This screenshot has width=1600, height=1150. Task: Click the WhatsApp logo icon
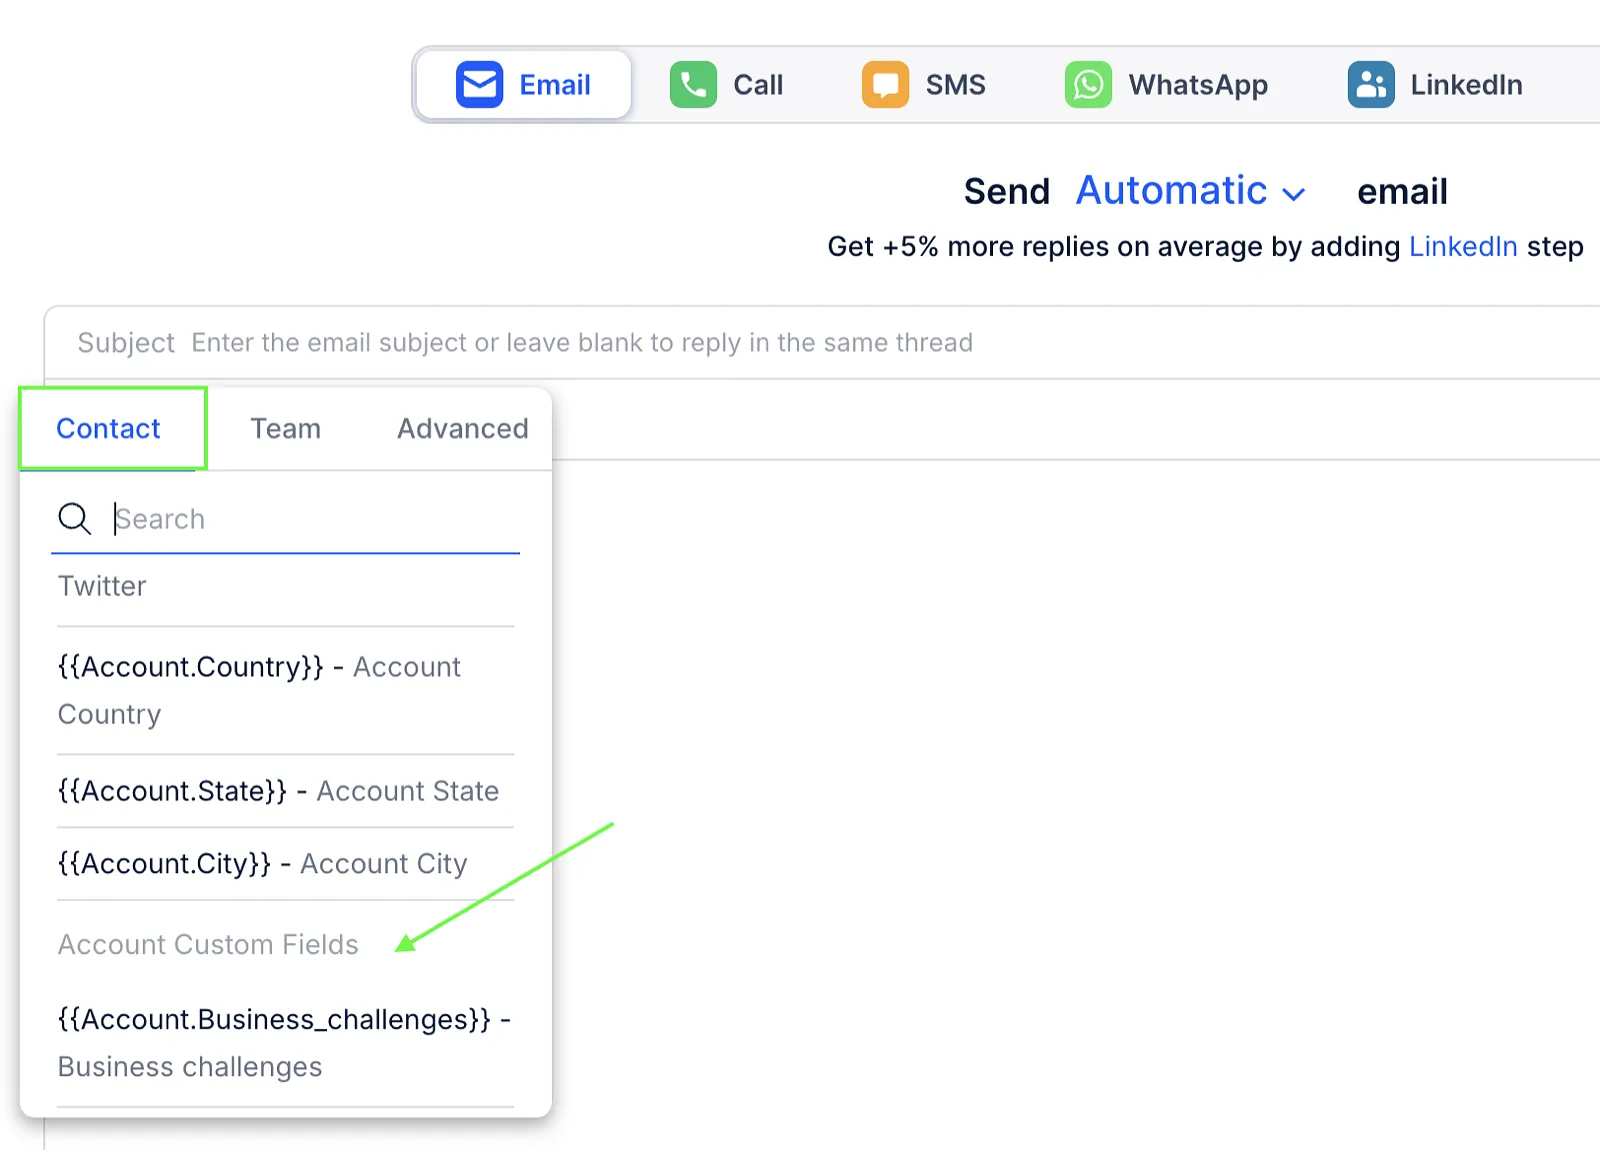click(1088, 85)
